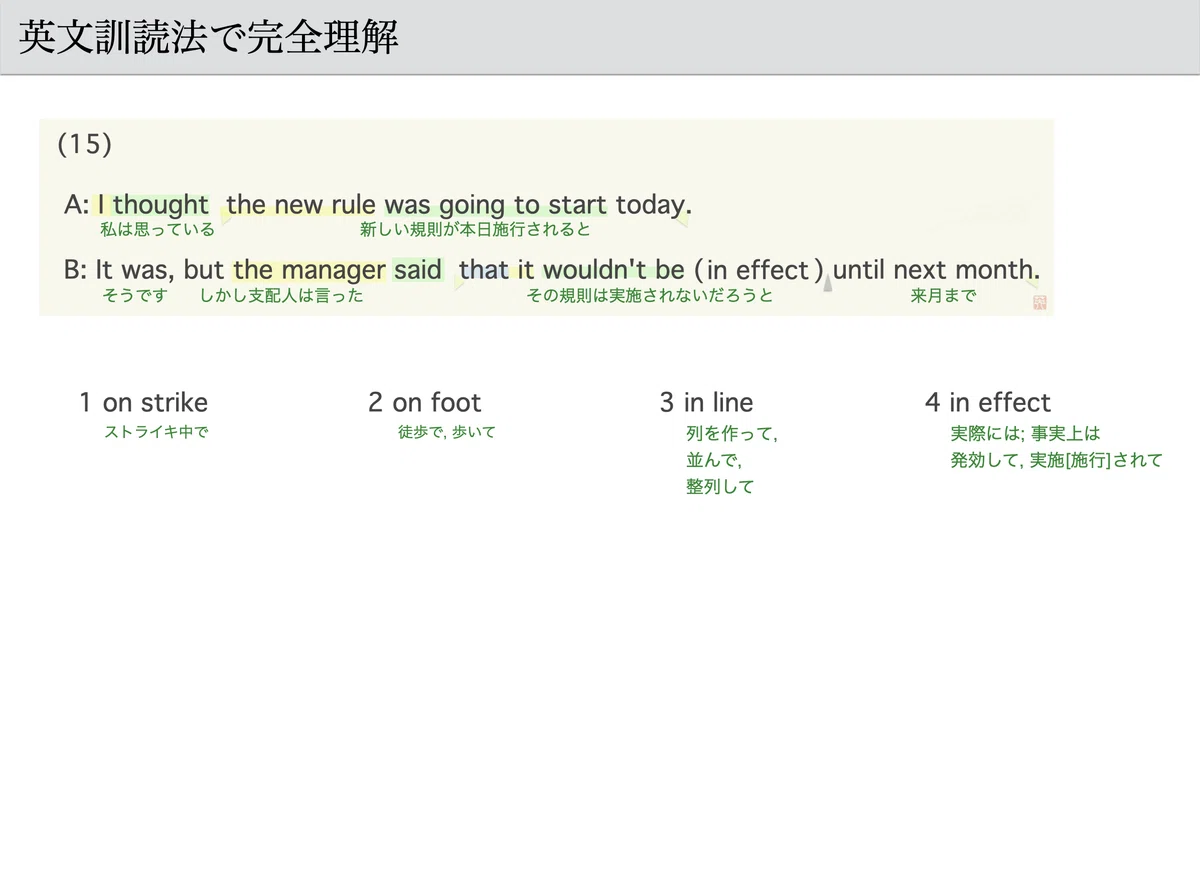Select answer option 2 'on foot'

coord(425,403)
